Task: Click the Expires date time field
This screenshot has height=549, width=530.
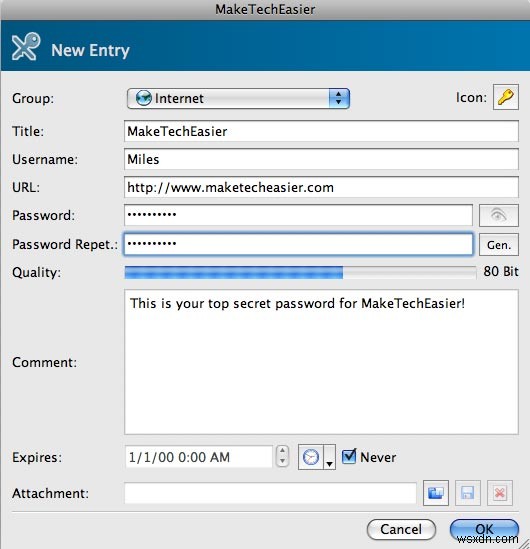Action: [x=198, y=457]
